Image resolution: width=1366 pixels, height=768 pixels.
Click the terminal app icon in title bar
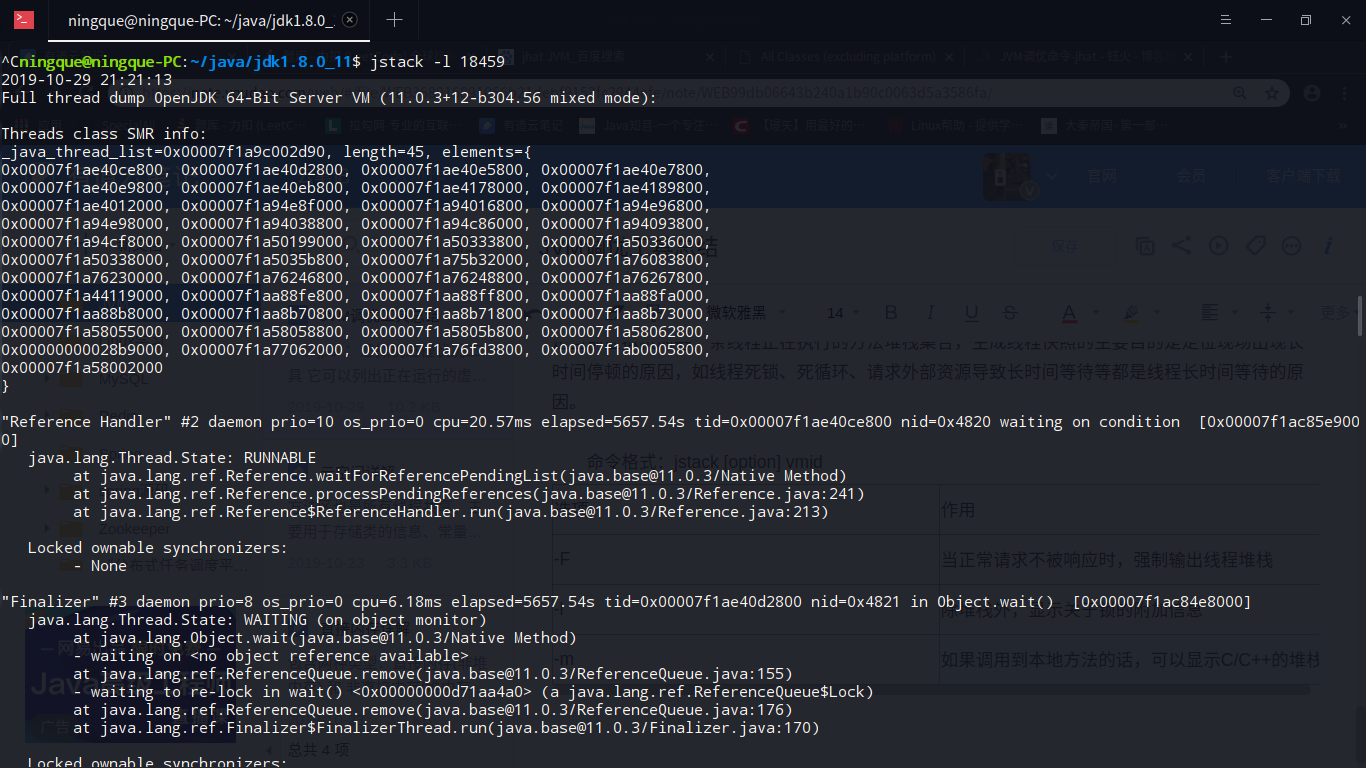(x=23, y=20)
